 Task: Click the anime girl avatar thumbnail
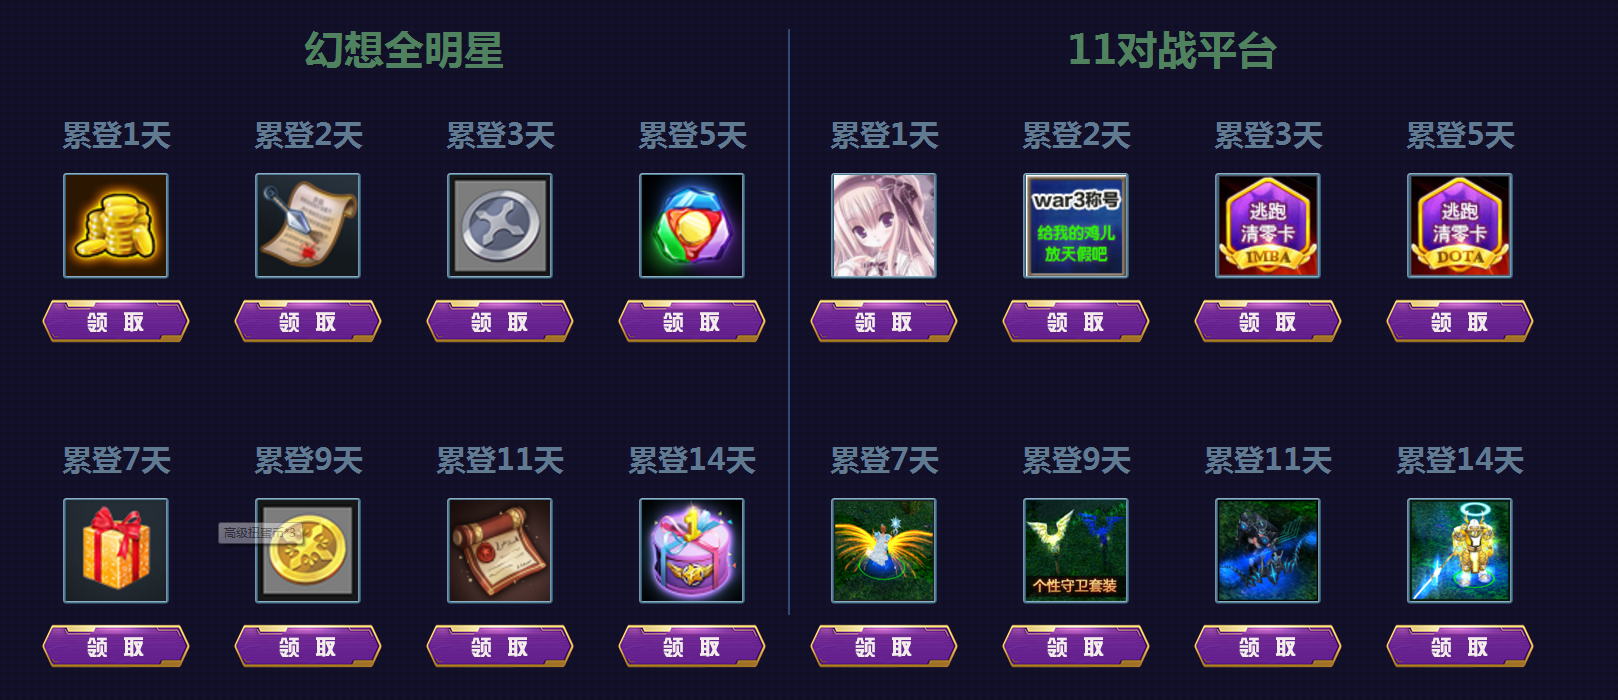click(884, 225)
